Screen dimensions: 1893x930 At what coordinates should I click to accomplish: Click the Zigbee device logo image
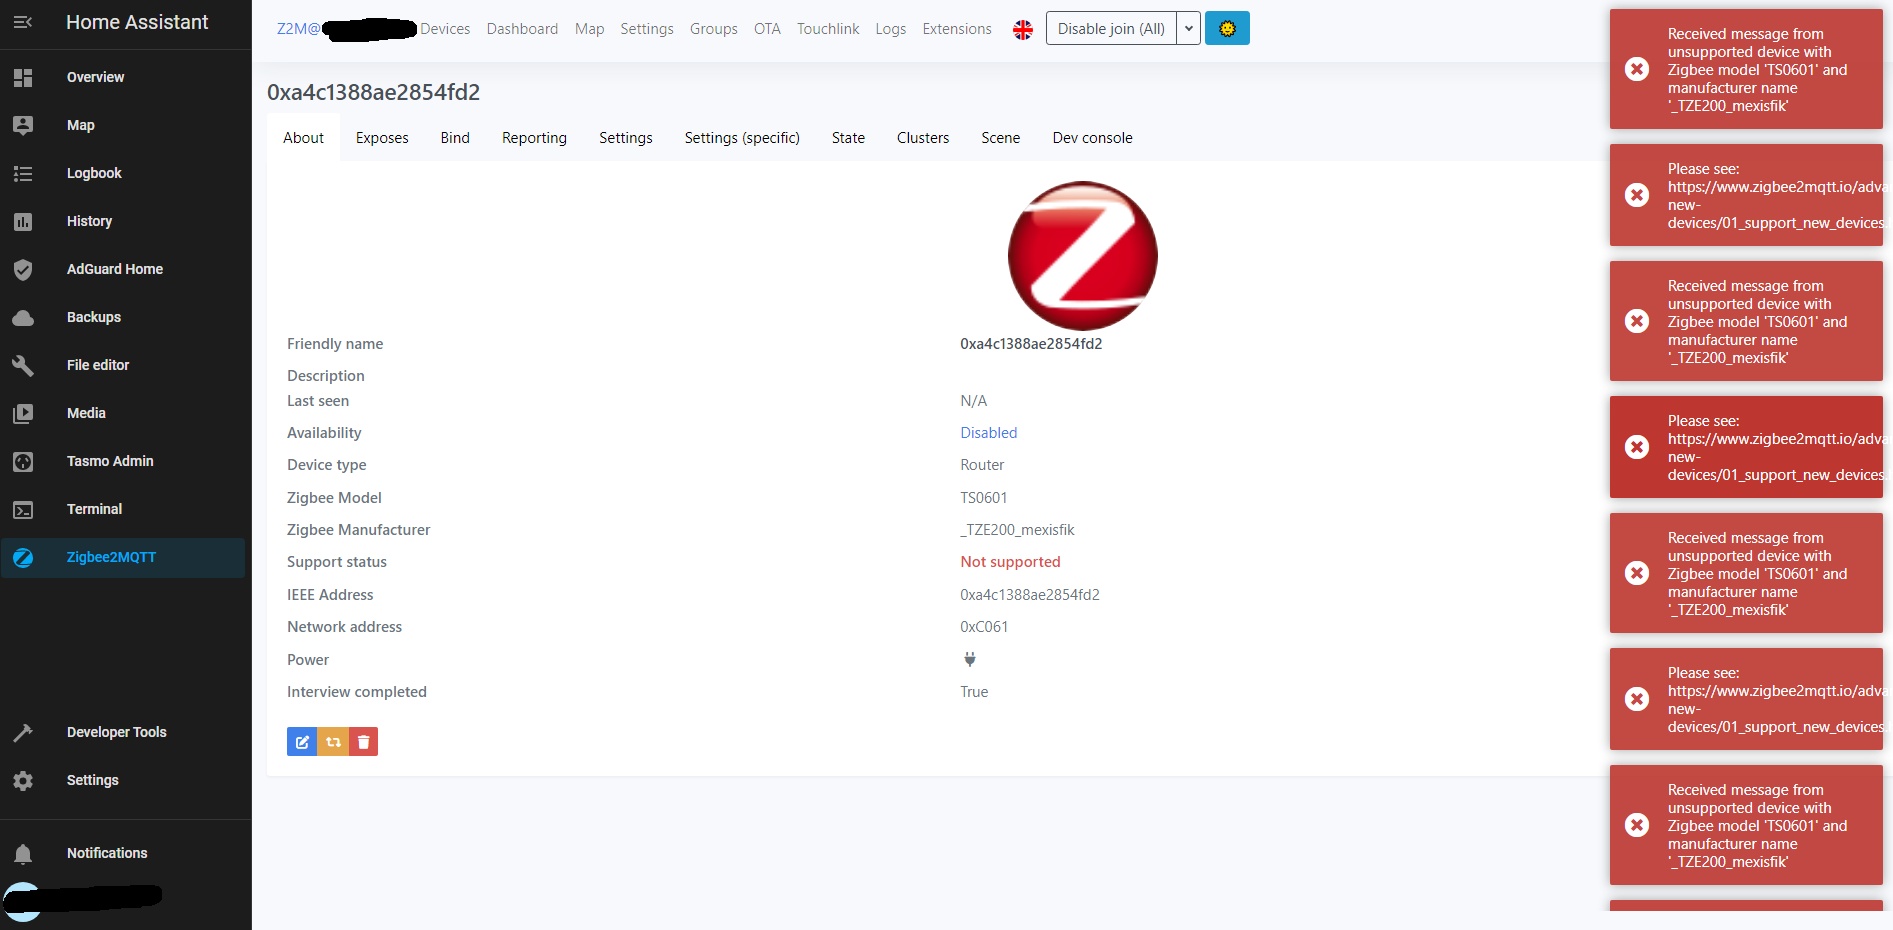[1082, 256]
